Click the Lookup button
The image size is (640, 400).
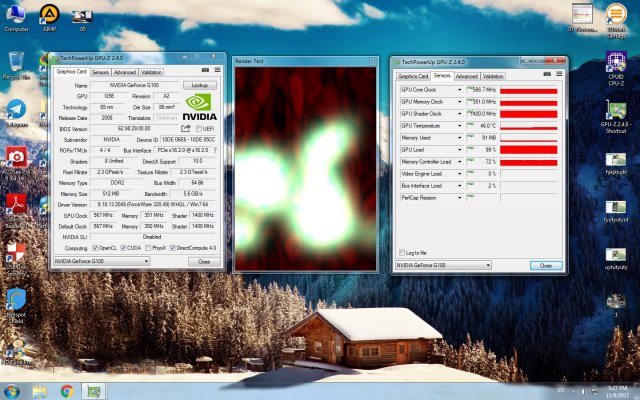click(200, 85)
